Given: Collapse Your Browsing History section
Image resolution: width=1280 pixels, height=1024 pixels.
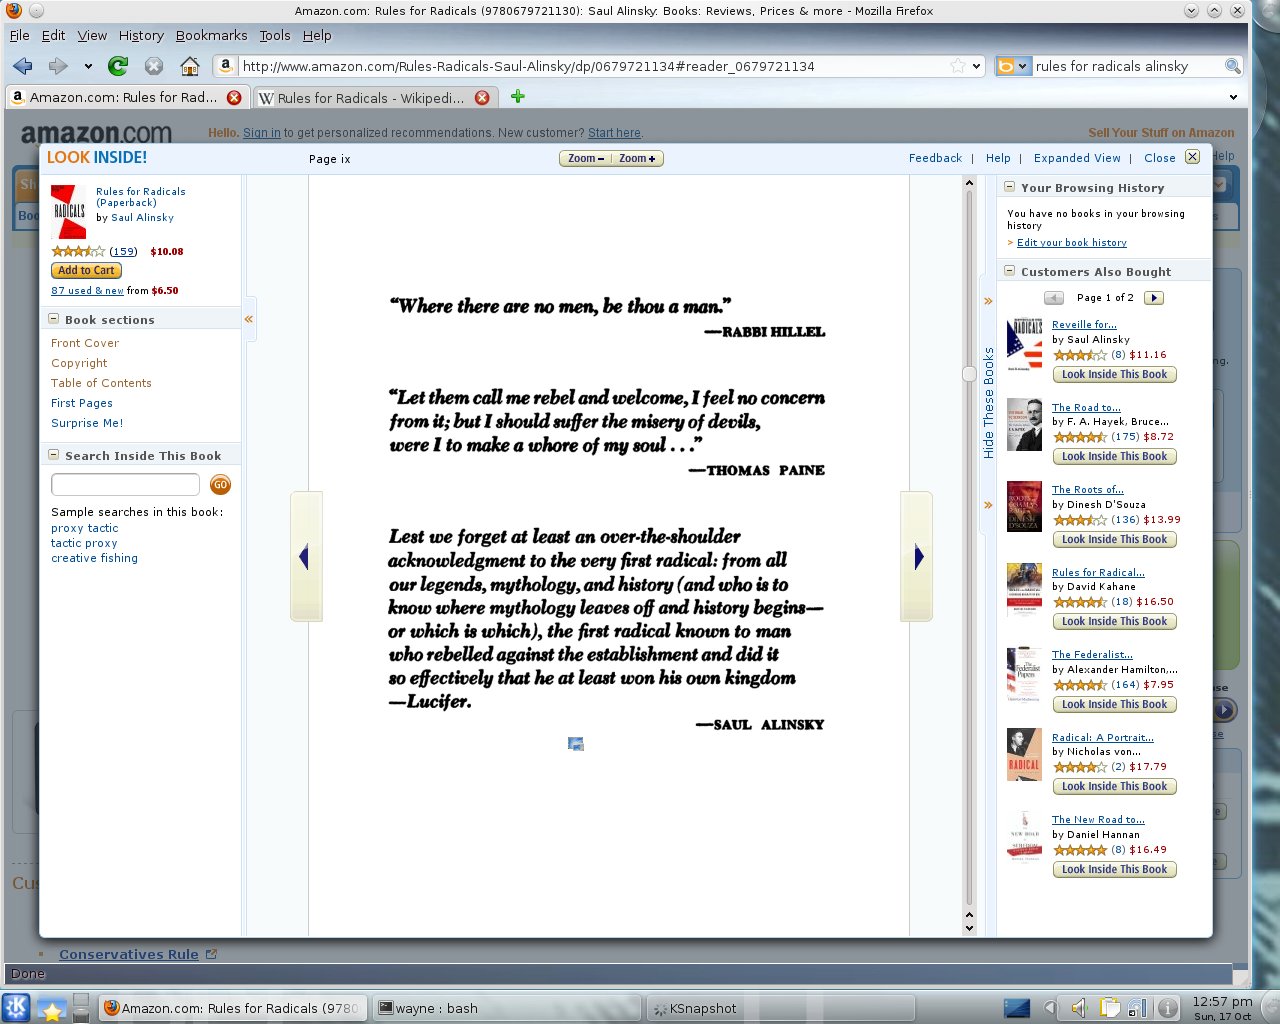Looking at the screenshot, I should click(1010, 187).
